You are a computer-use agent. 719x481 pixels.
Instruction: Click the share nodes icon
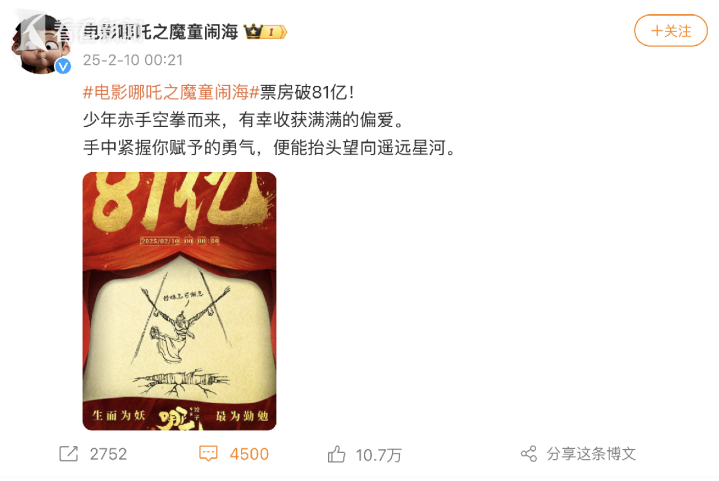tap(529, 454)
